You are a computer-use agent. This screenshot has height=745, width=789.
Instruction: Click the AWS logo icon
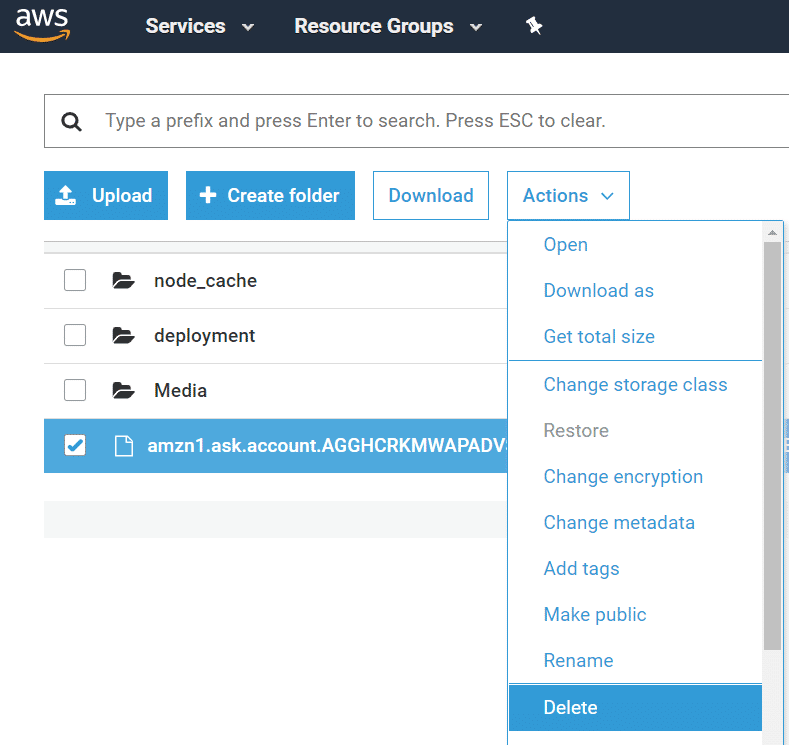(x=41, y=24)
